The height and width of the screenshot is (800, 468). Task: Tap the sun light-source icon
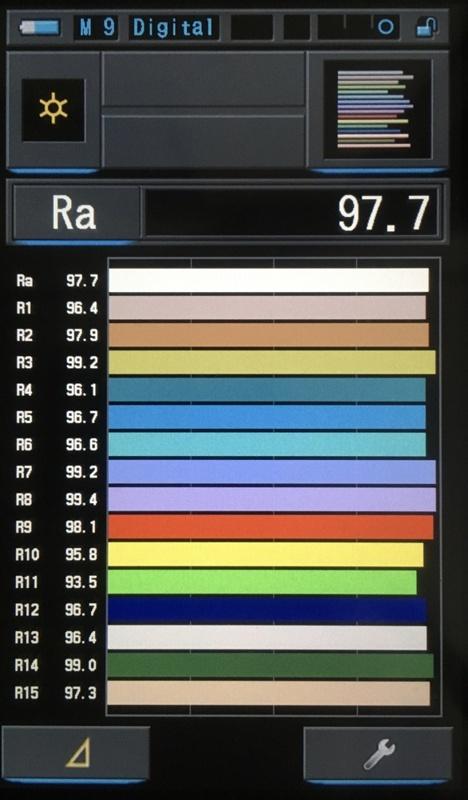tap(53, 110)
